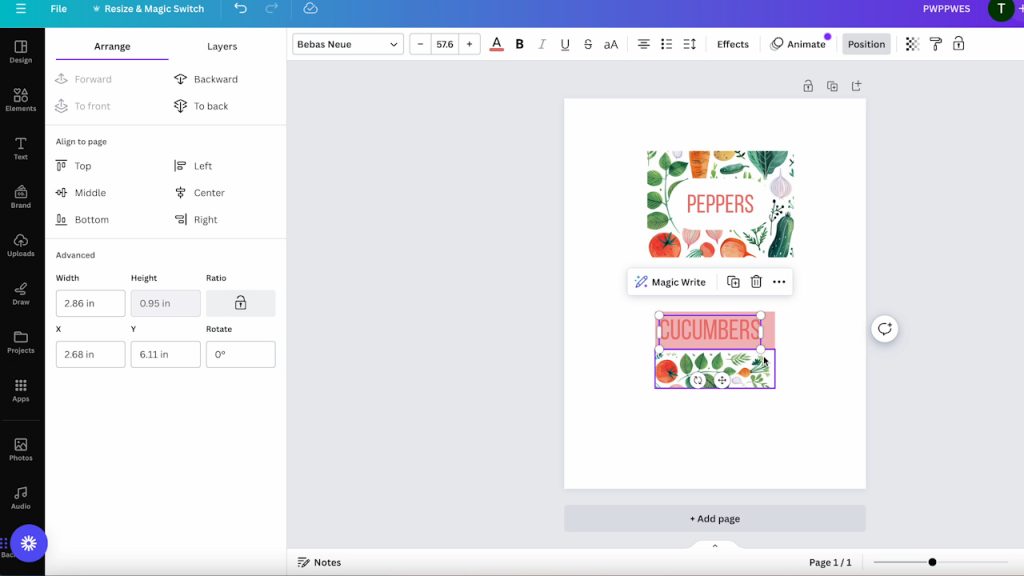The width and height of the screenshot is (1024, 576).
Task: Click the X position input field
Action: (x=90, y=354)
